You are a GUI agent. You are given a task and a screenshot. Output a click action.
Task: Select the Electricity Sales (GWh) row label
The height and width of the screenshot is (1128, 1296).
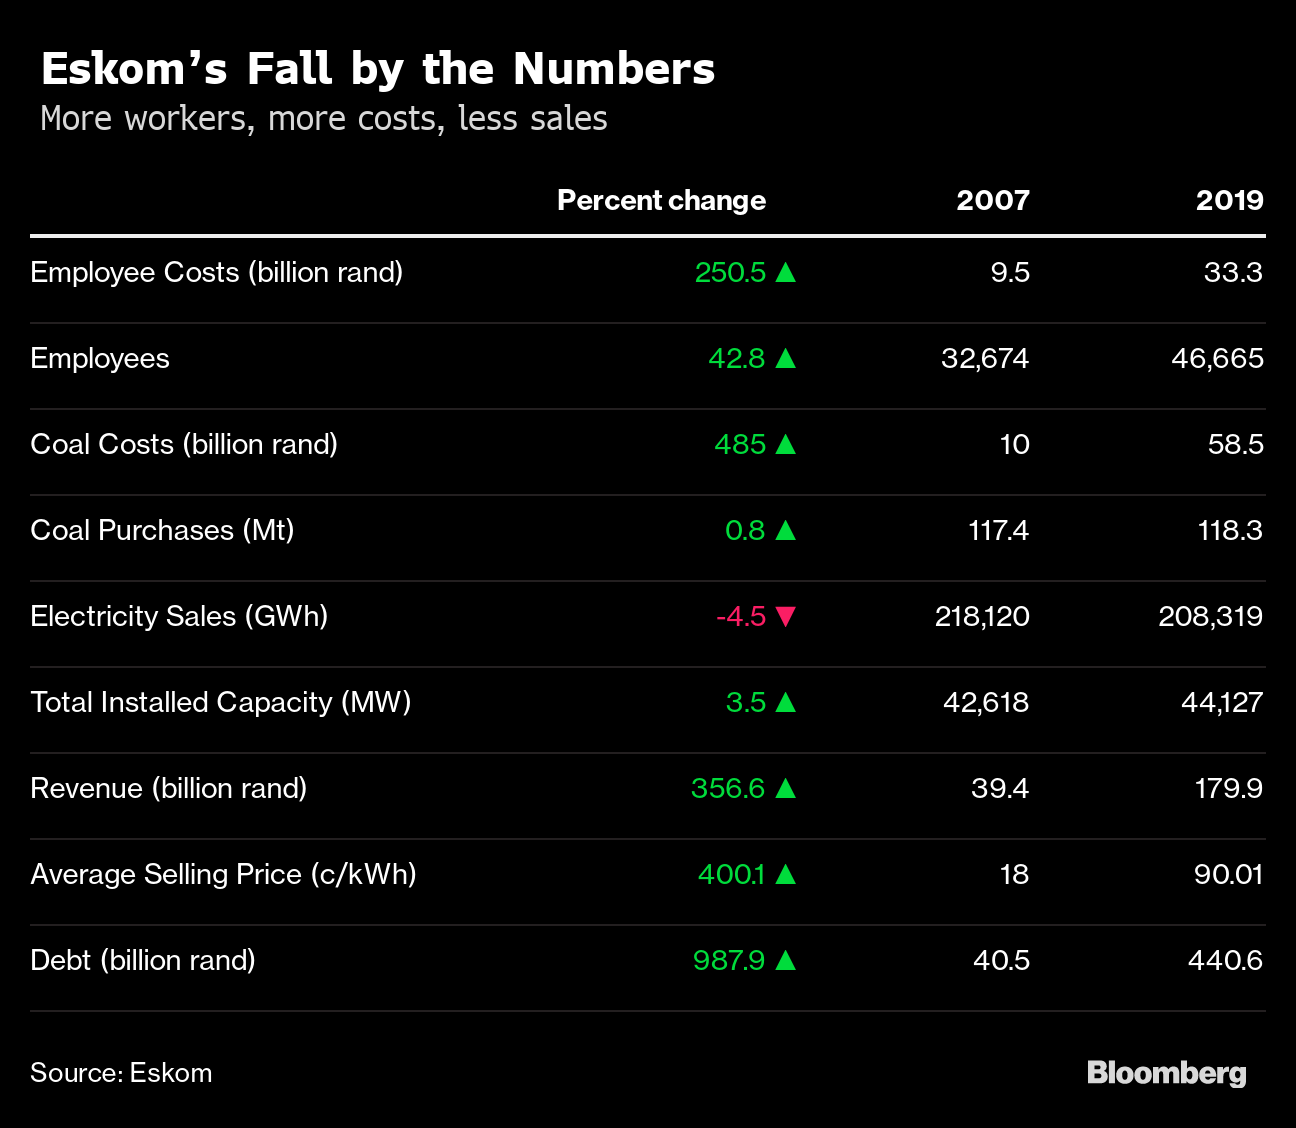pos(179,616)
